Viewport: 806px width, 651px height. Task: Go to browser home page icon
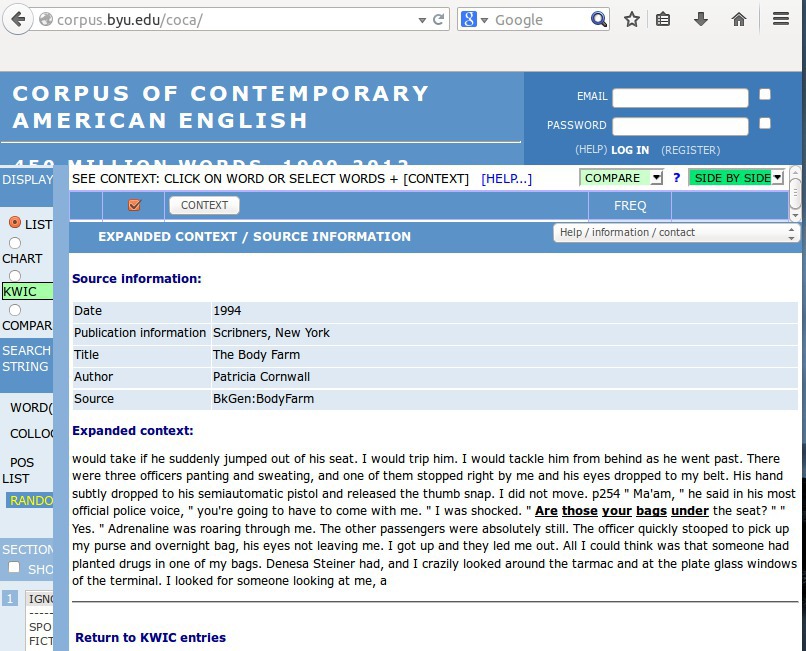click(x=739, y=20)
